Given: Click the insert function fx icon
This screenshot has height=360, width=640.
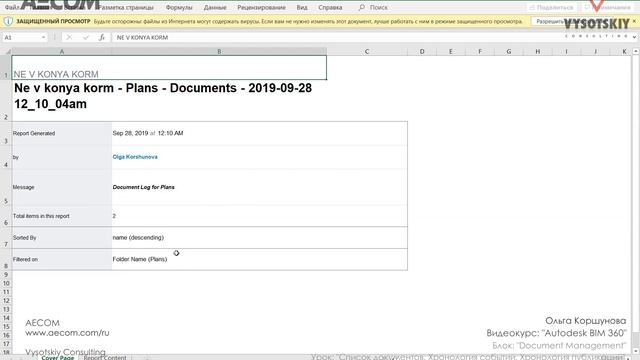Looking at the screenshot, I should pyautogui.click(x=102, y=37).
